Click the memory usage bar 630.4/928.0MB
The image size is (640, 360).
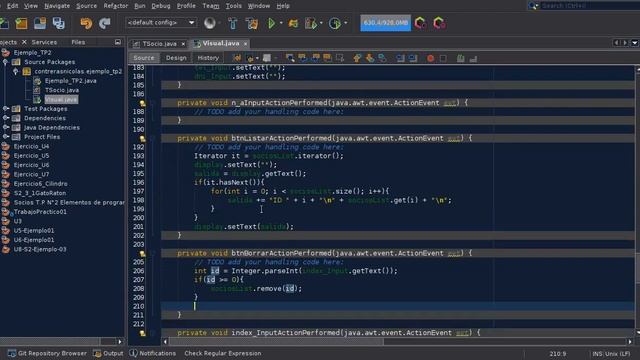(x=385, y=23)
